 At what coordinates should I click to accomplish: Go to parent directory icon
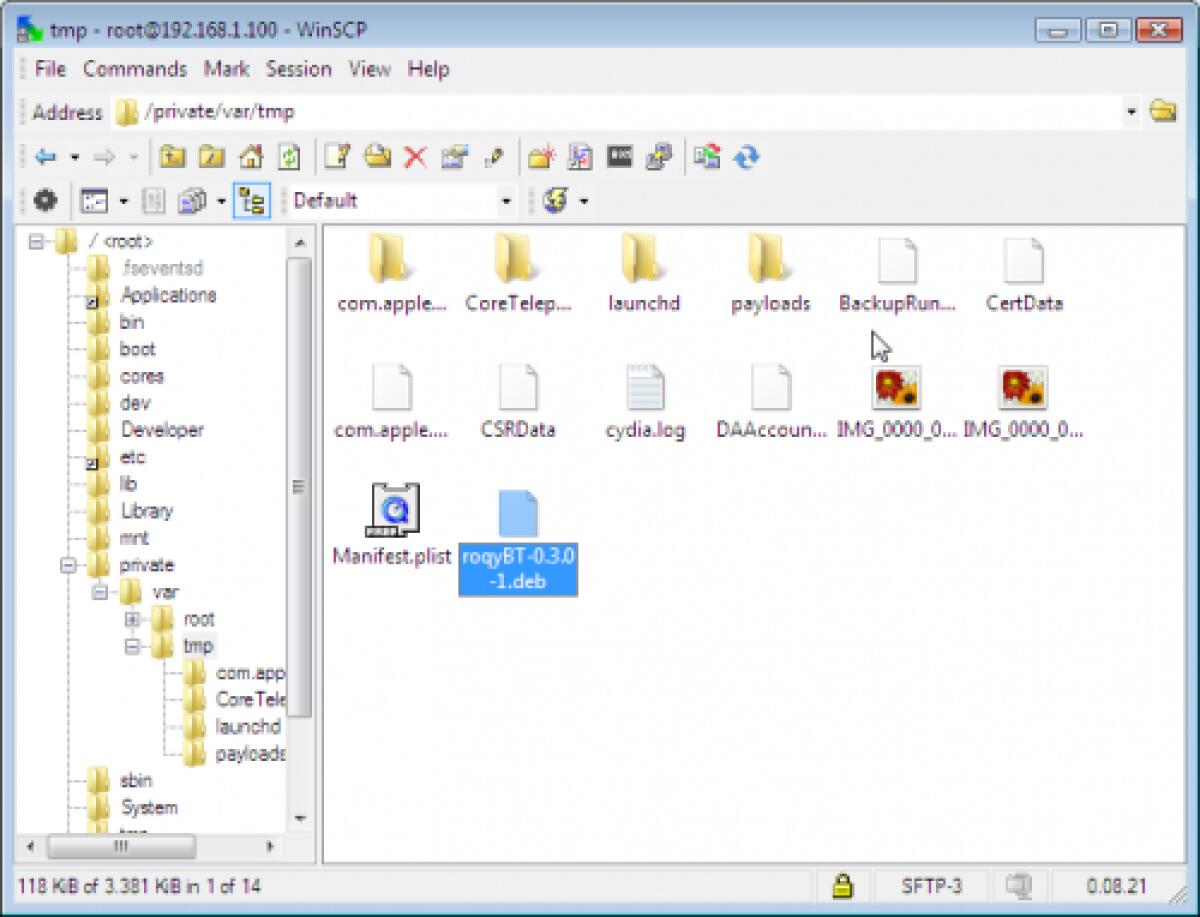click(173, 157)
